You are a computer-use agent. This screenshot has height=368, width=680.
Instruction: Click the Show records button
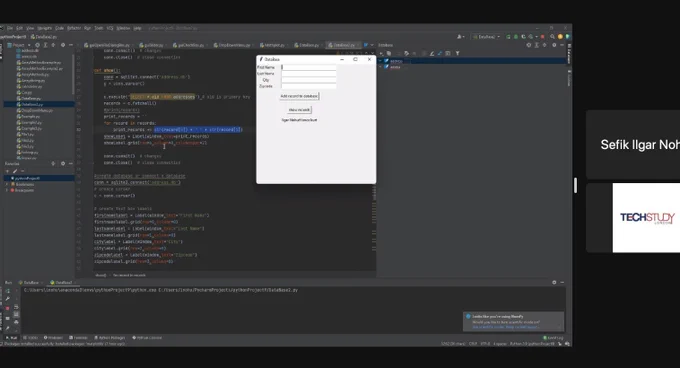point(299,110)
